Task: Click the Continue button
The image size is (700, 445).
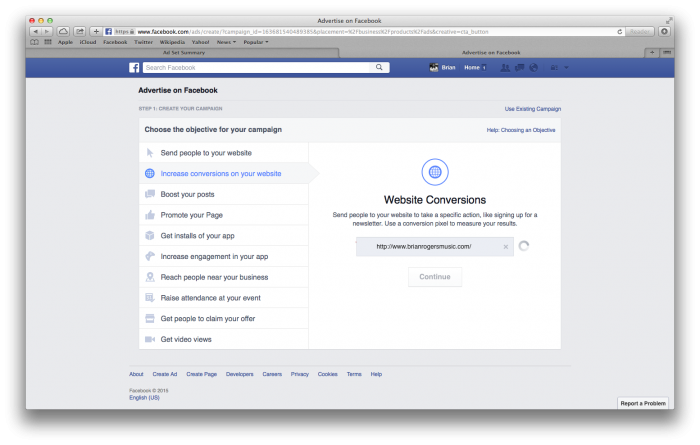Action: pyautogui.click(x=435, y=277)
